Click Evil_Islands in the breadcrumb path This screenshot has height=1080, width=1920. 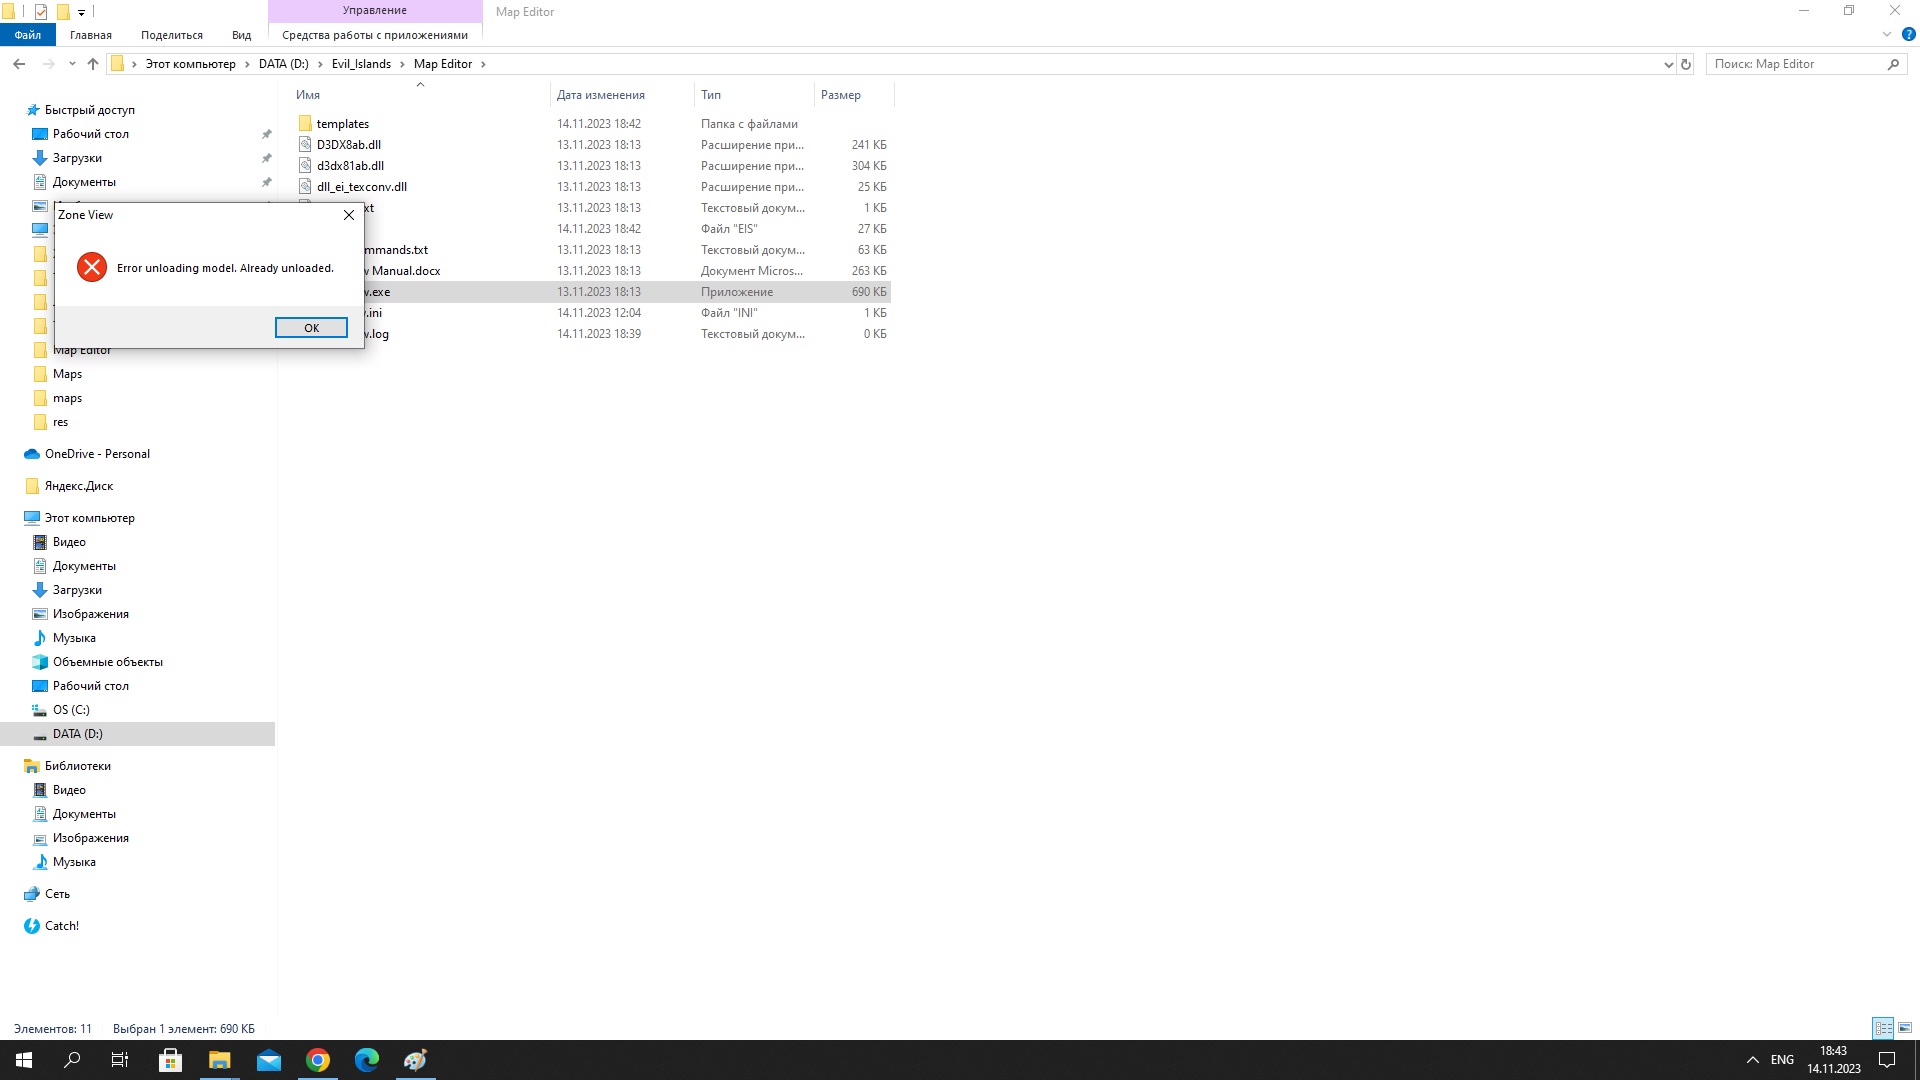[x=361, y=64]
